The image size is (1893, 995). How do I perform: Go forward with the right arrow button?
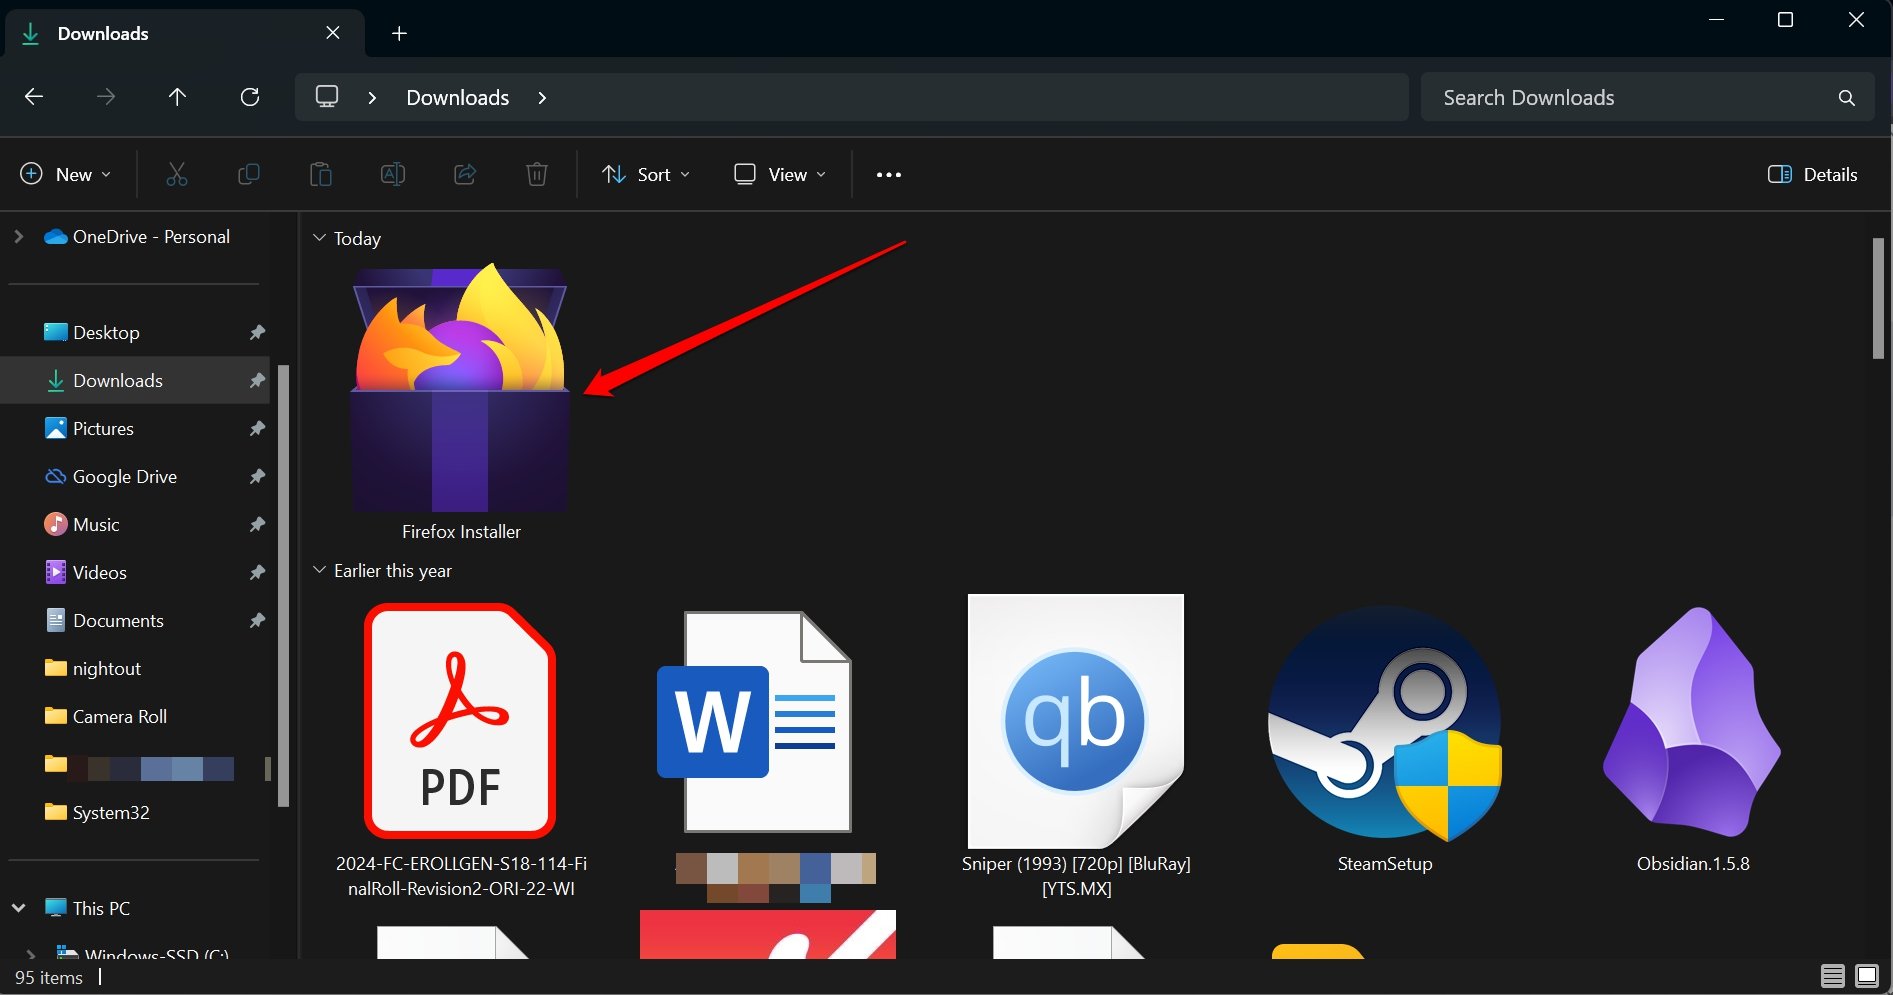click(105, 97)
